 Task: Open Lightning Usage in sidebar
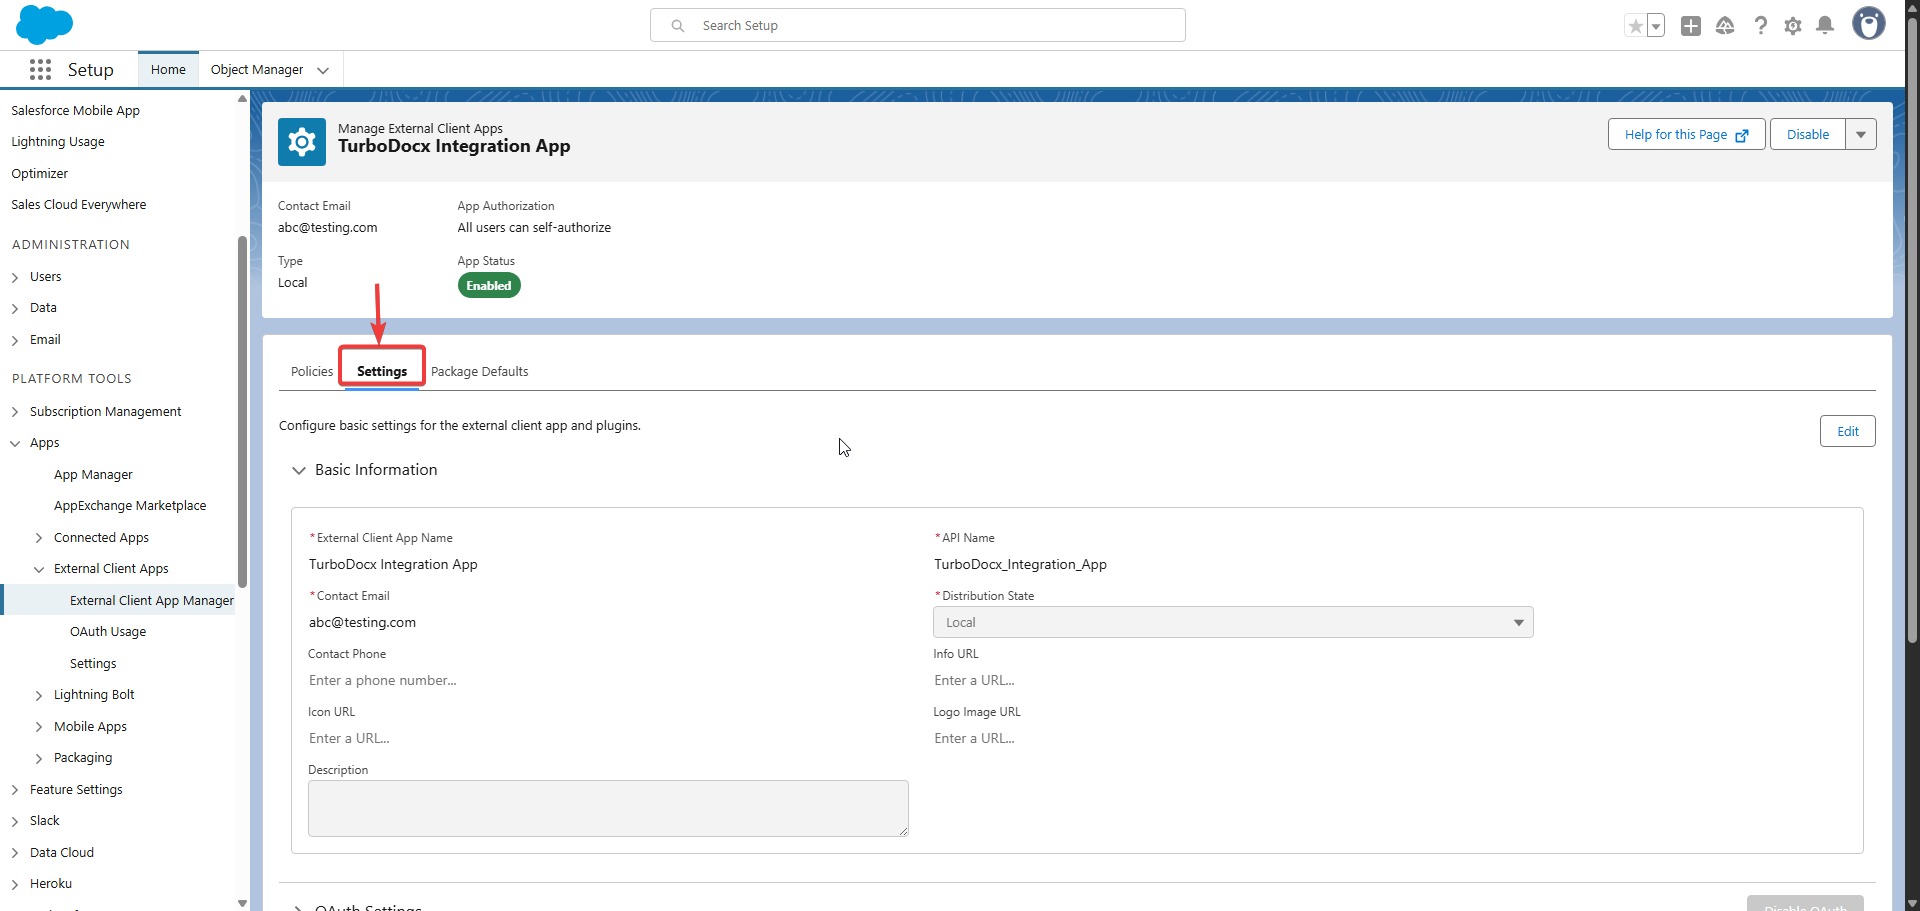[58, 142]
